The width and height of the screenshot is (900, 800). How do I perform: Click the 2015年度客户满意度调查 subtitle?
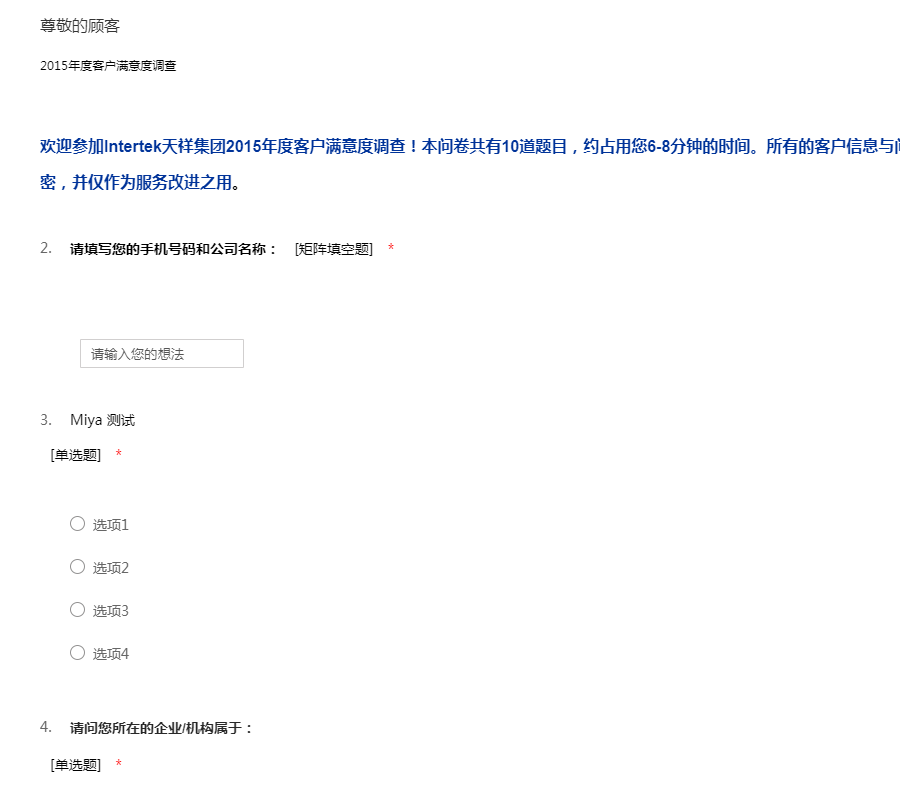point(108,66)
